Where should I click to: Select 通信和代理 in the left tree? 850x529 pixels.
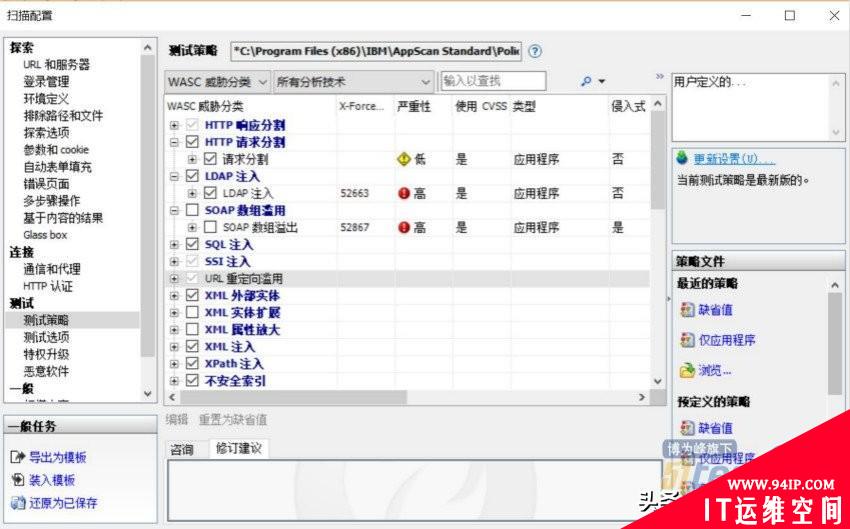point(52,269)
